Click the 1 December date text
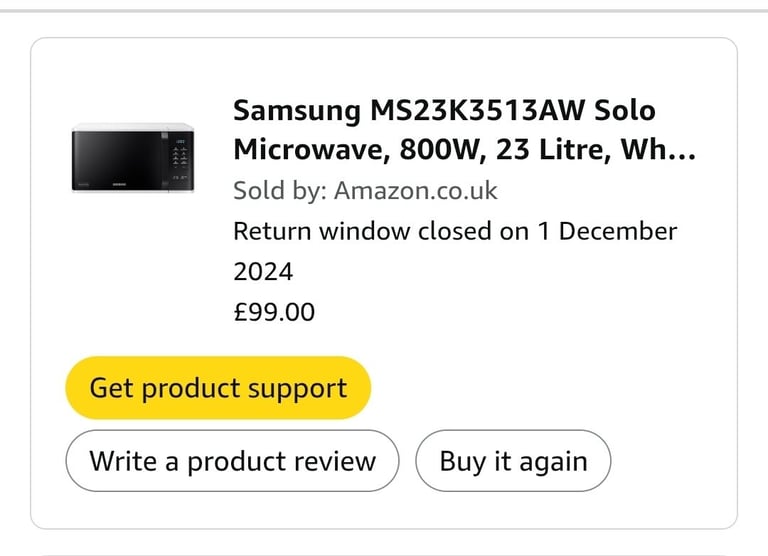This screenshot has width=768, height=556. point(607,231)
